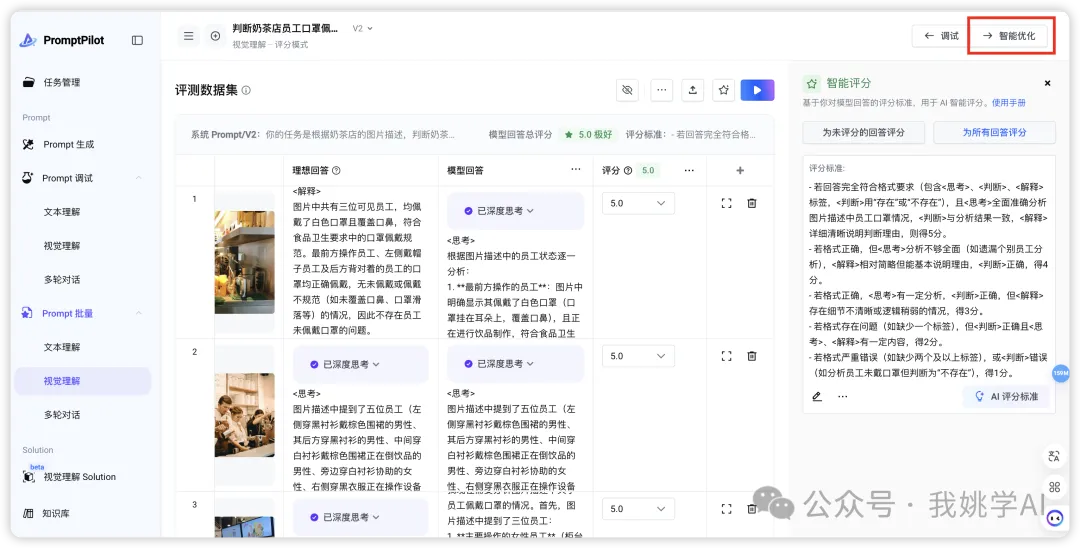1080x548 pixels.
Task: Click the upload export icon
Action: click(692, 90)
